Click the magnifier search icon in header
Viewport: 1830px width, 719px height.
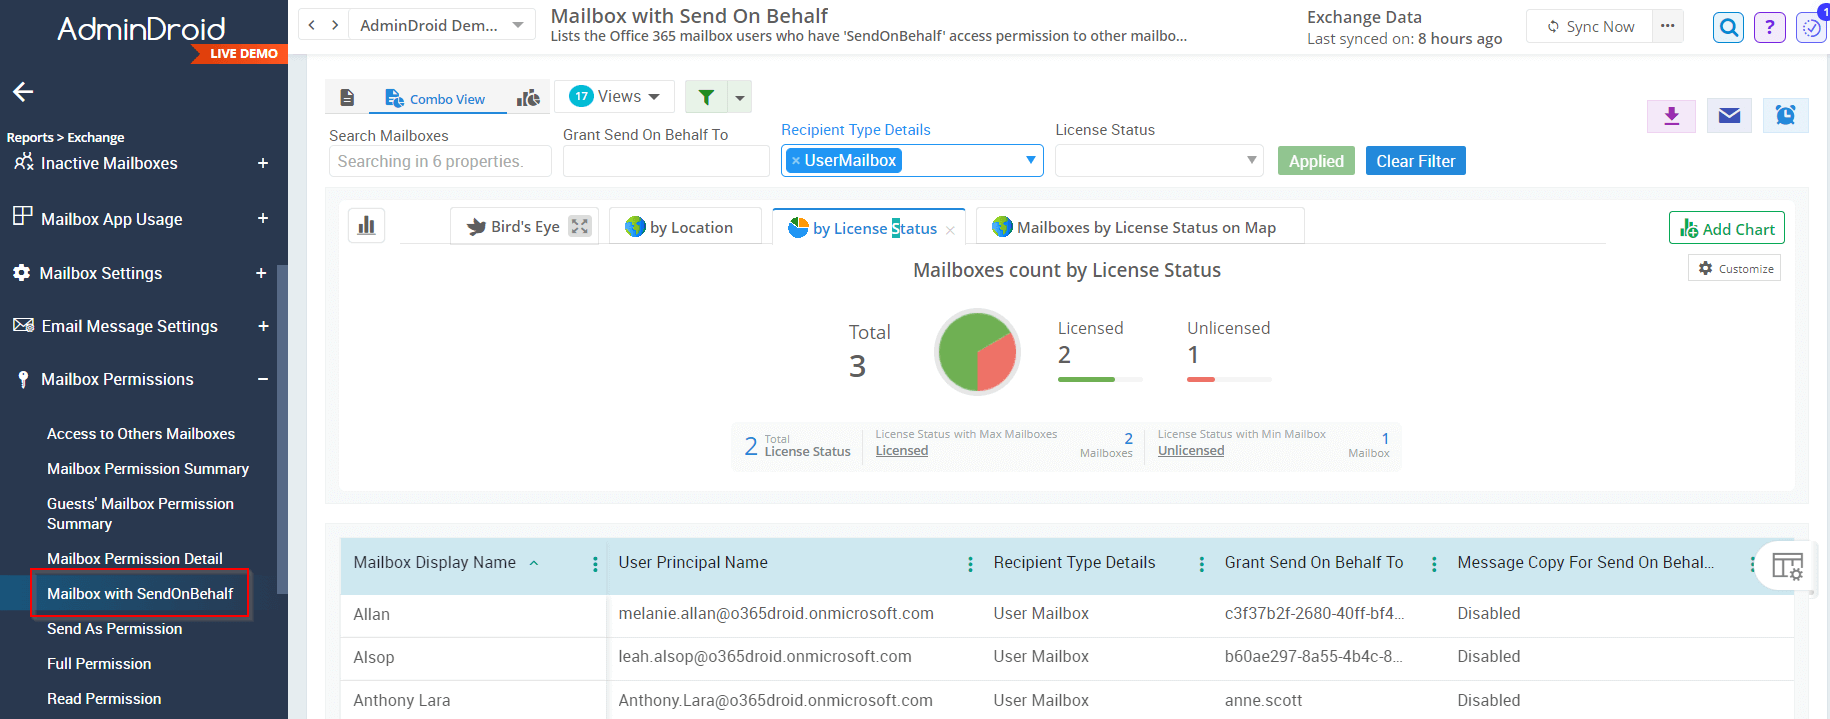point(1728,27)
